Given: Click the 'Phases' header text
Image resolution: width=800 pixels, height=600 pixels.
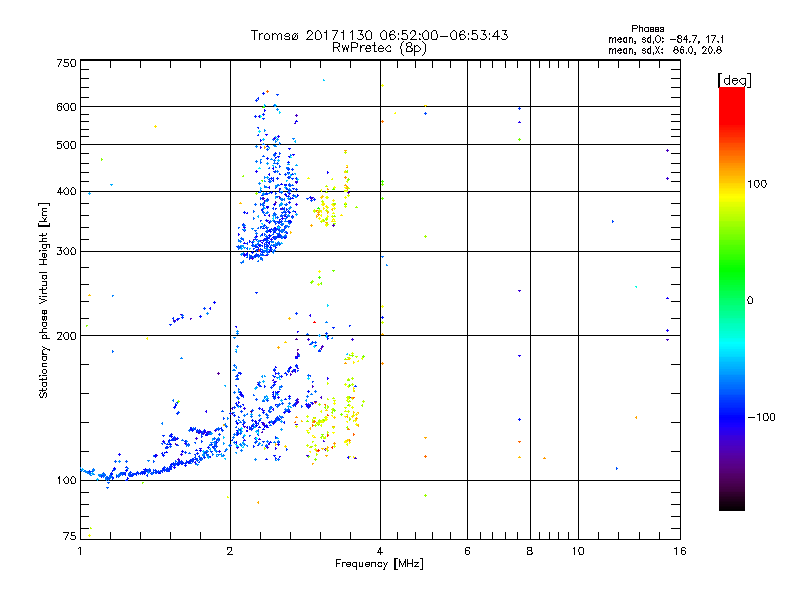Looking at the screenshot, I should click(647, 29).
